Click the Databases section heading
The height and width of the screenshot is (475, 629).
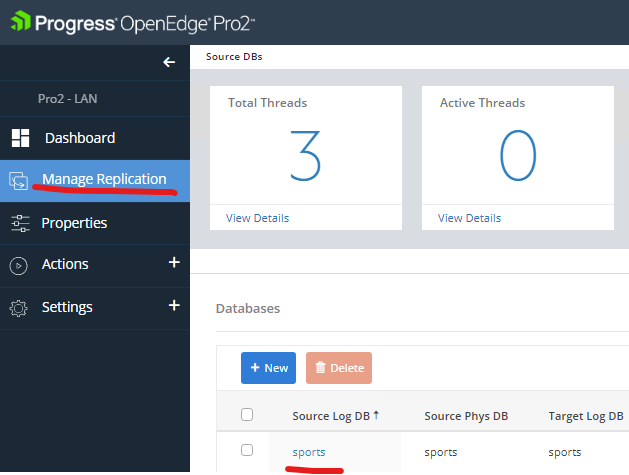coord(248,309)
